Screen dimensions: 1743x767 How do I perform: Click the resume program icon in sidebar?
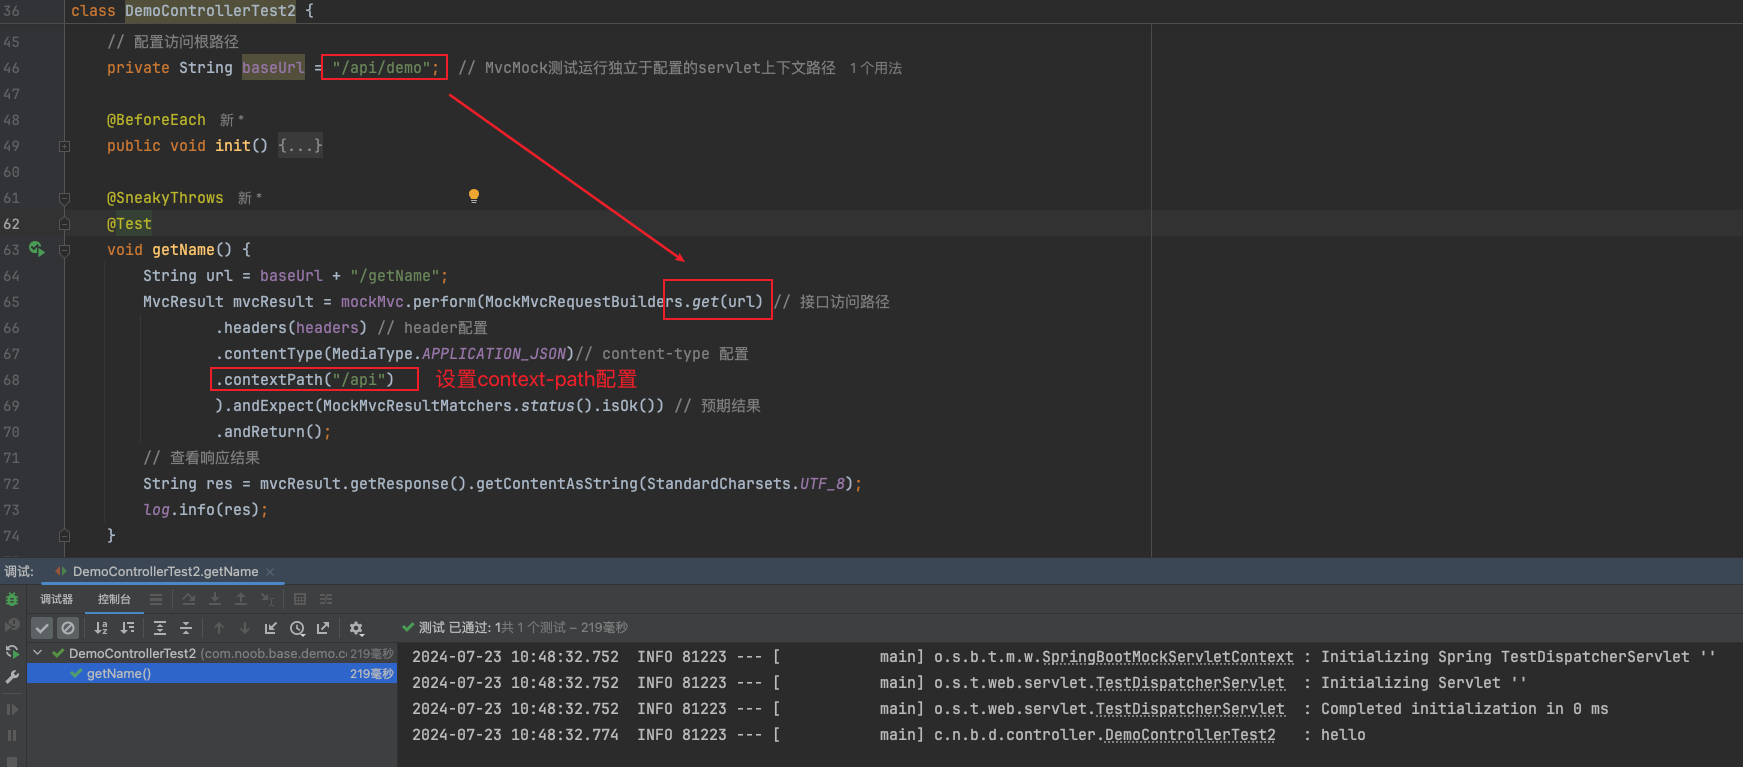[x=12, y=709]
